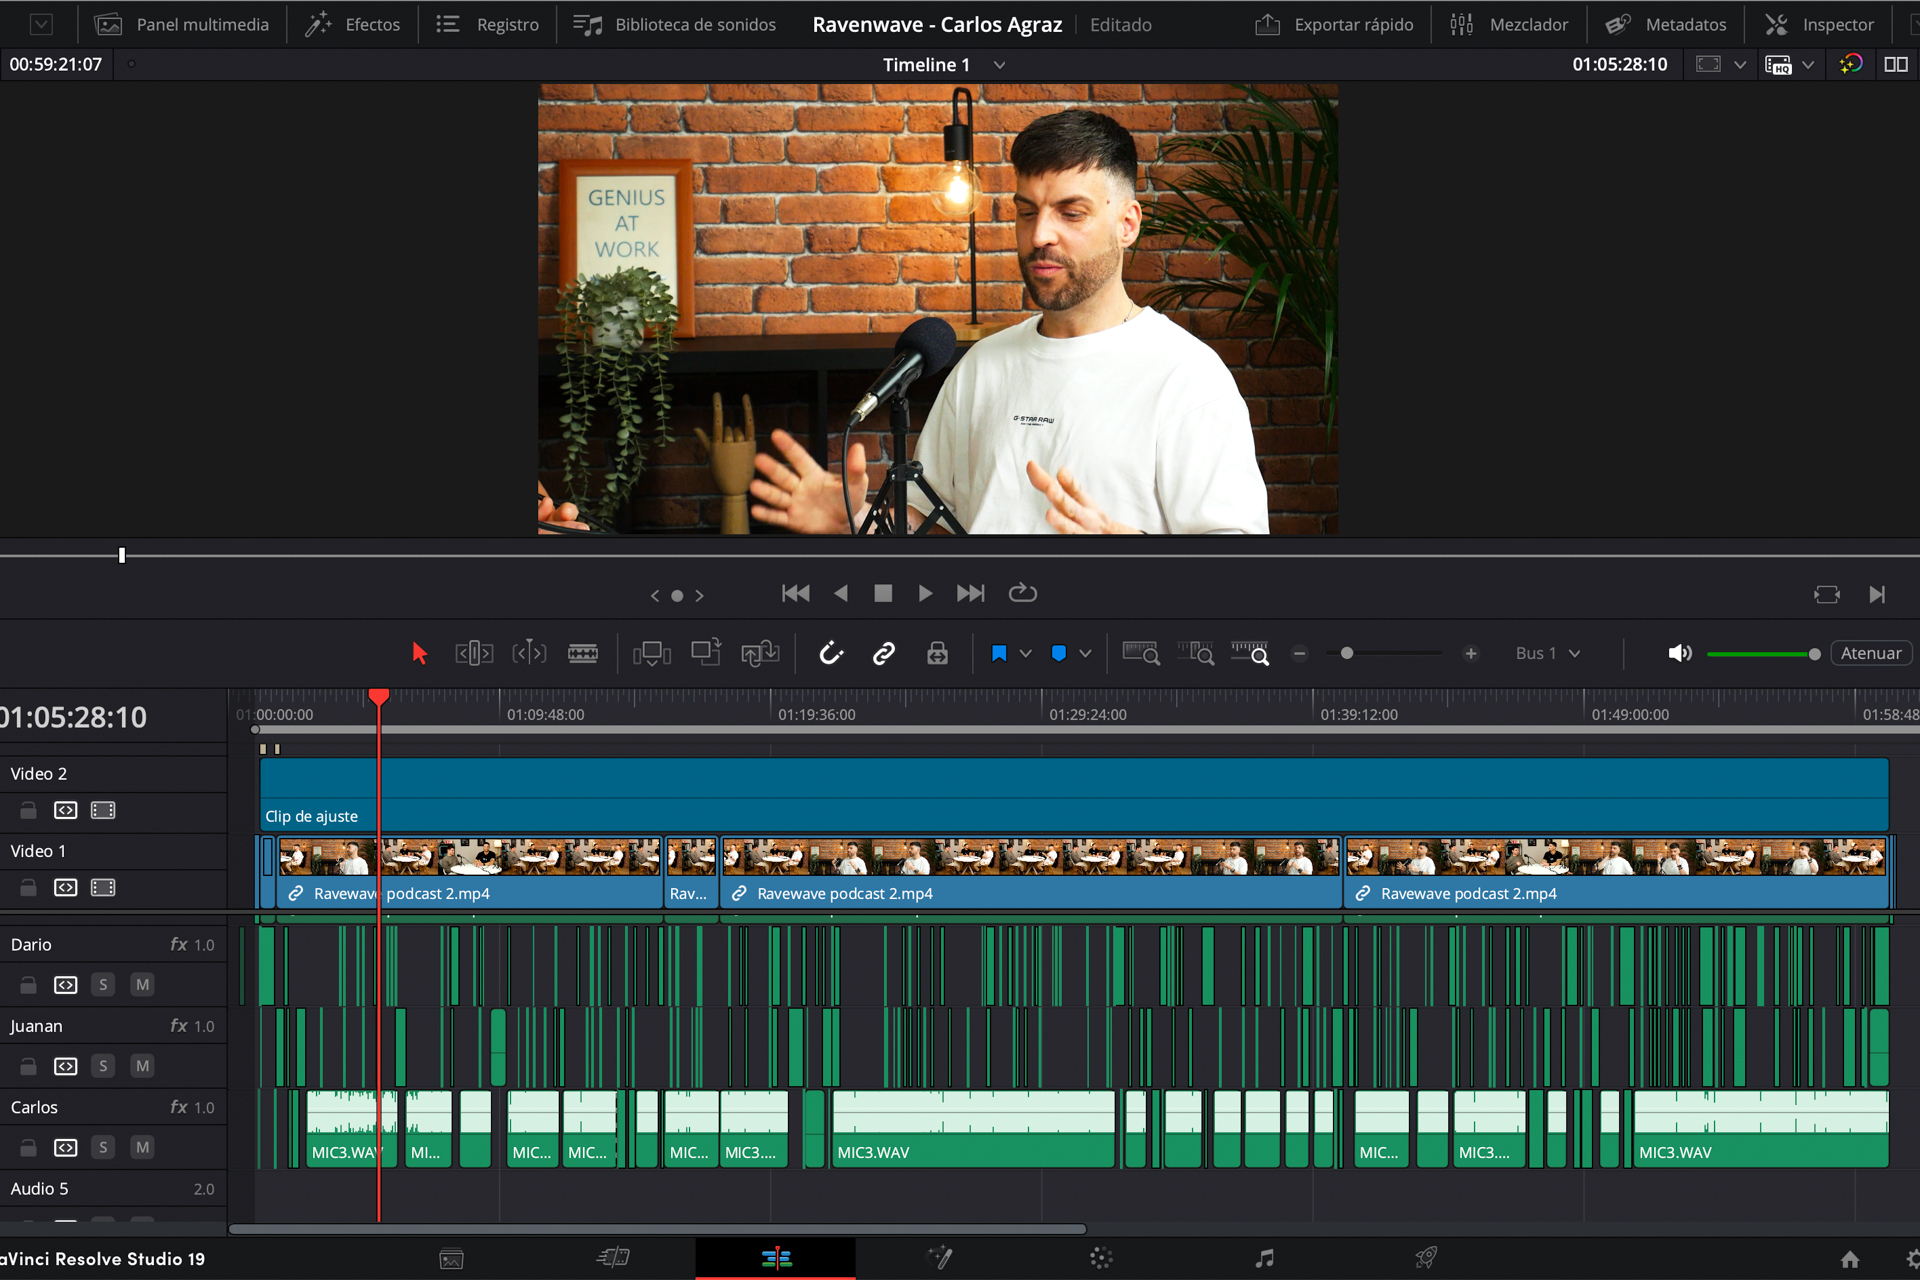Solo the Carlos audio track

(x=103, y=1147)
